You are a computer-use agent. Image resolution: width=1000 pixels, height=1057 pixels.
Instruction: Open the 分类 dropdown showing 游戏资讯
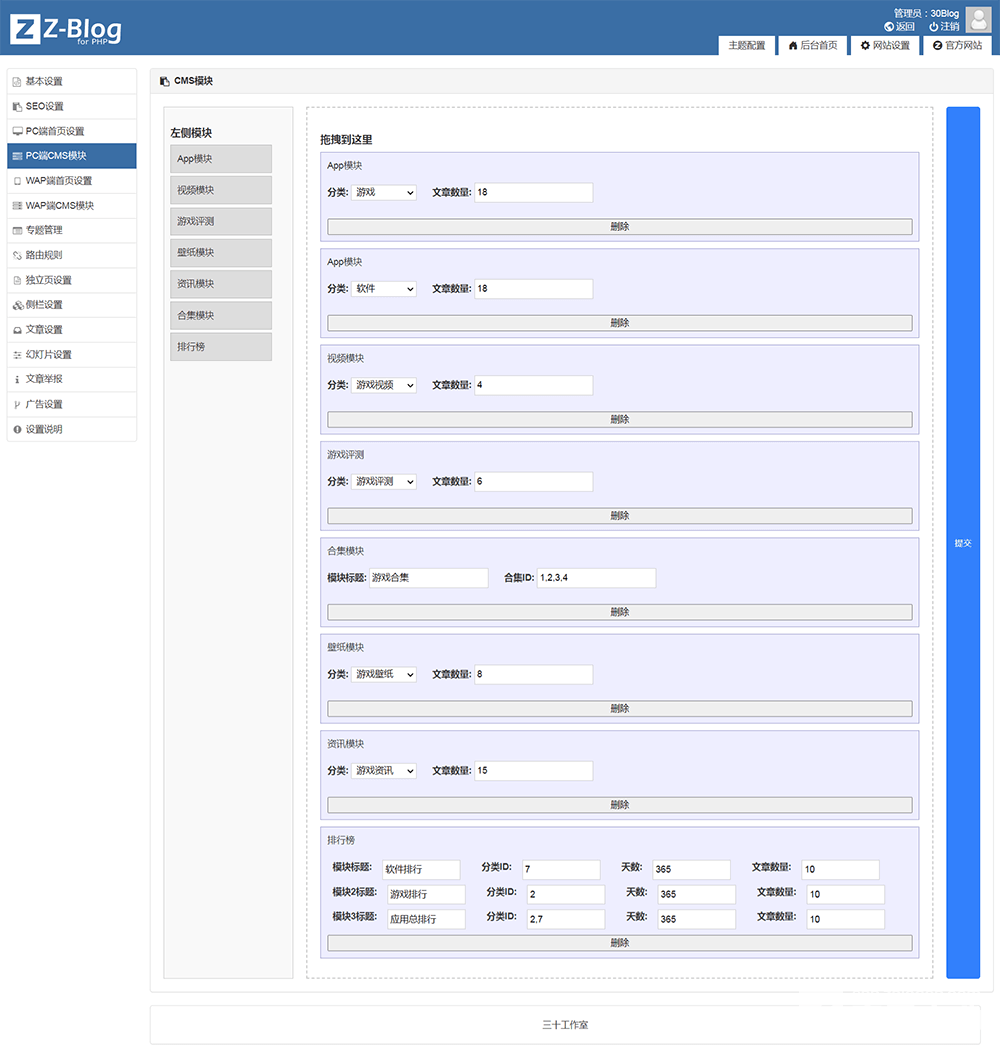point(384,771)
